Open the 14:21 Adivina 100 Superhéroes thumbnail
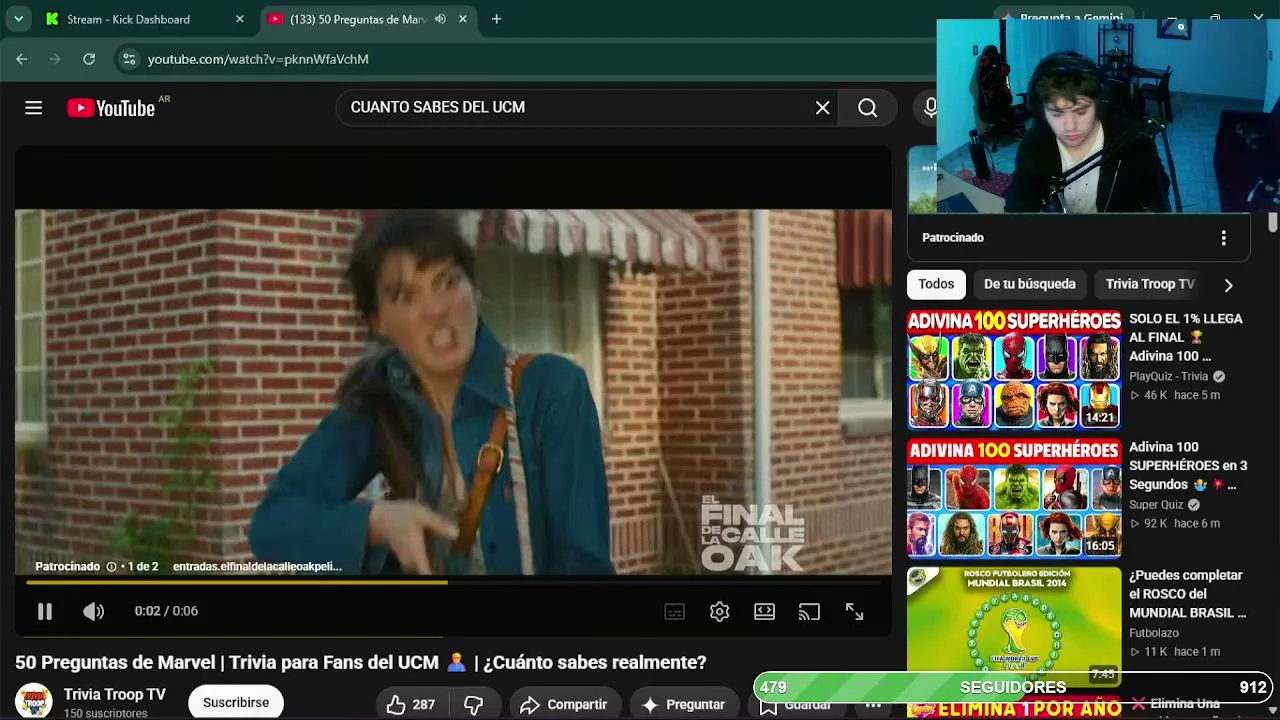This screenshot has height=720, width=1280. coord(1014,369)
